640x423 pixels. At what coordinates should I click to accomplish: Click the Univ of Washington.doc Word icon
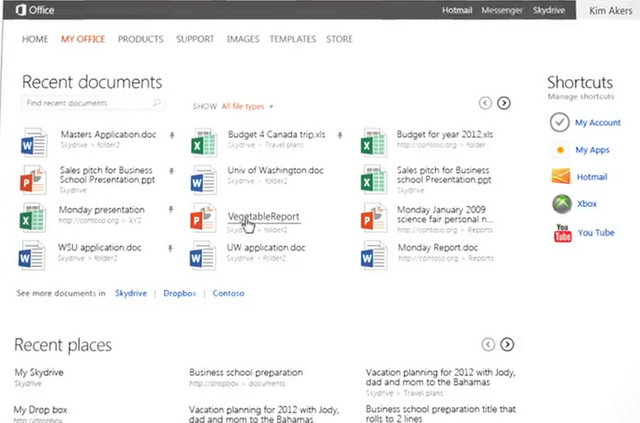pos(204,180)
